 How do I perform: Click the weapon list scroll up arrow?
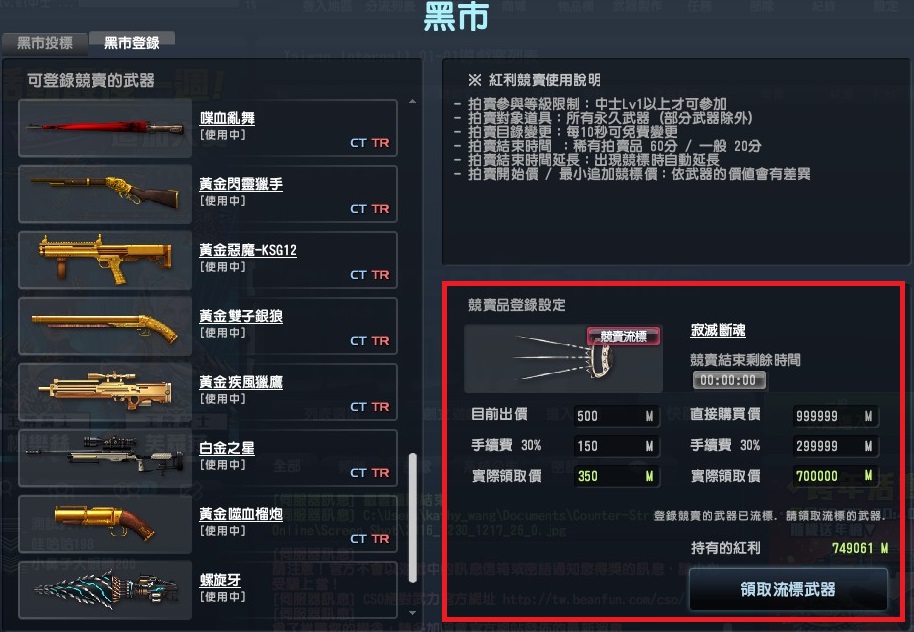(413, 101)
